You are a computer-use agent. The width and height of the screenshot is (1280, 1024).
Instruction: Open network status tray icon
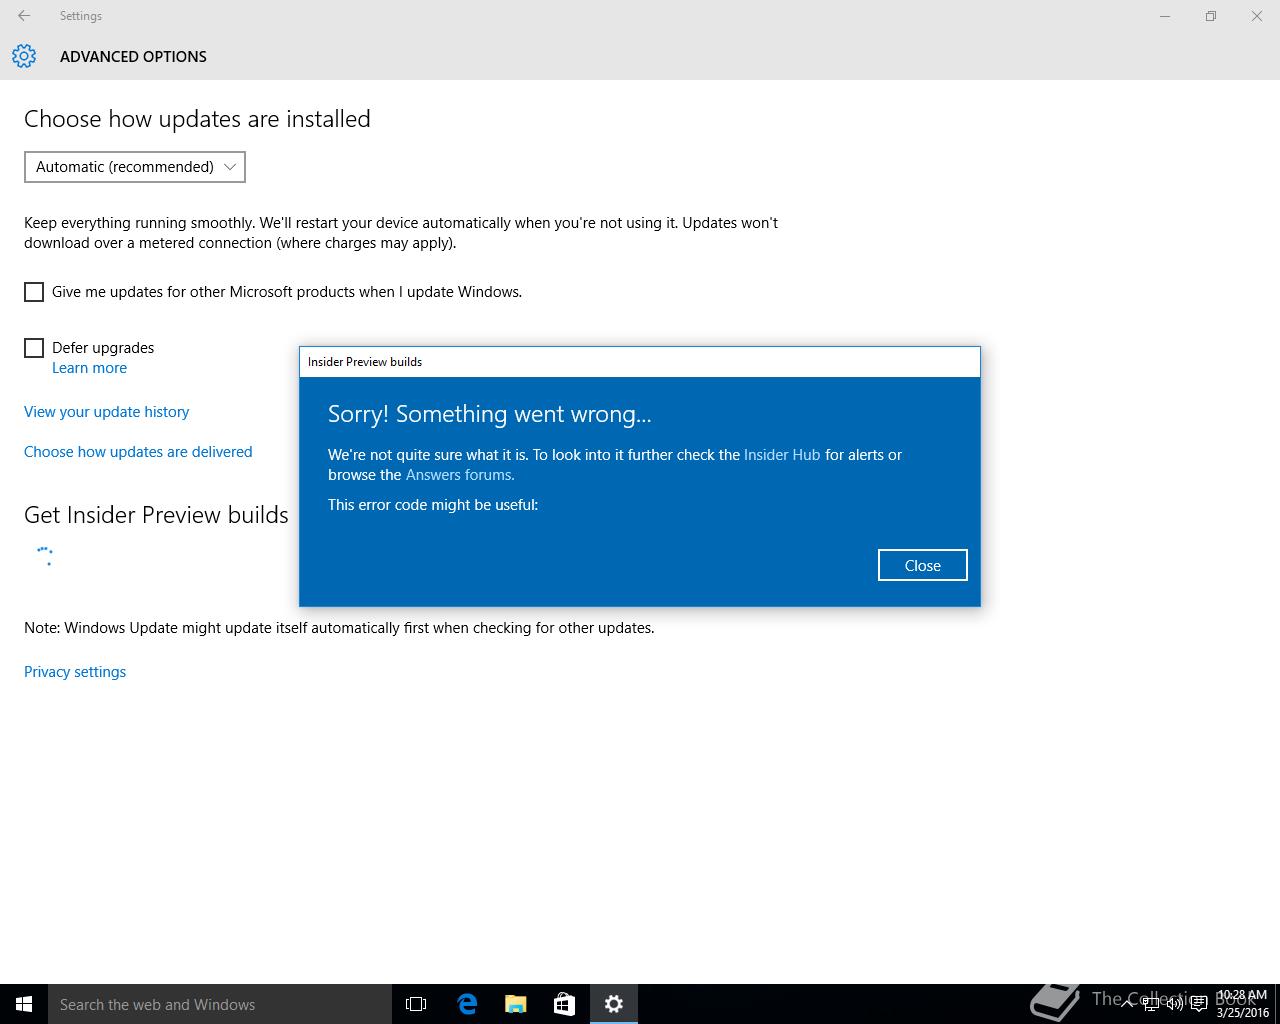point(1151,1004)
